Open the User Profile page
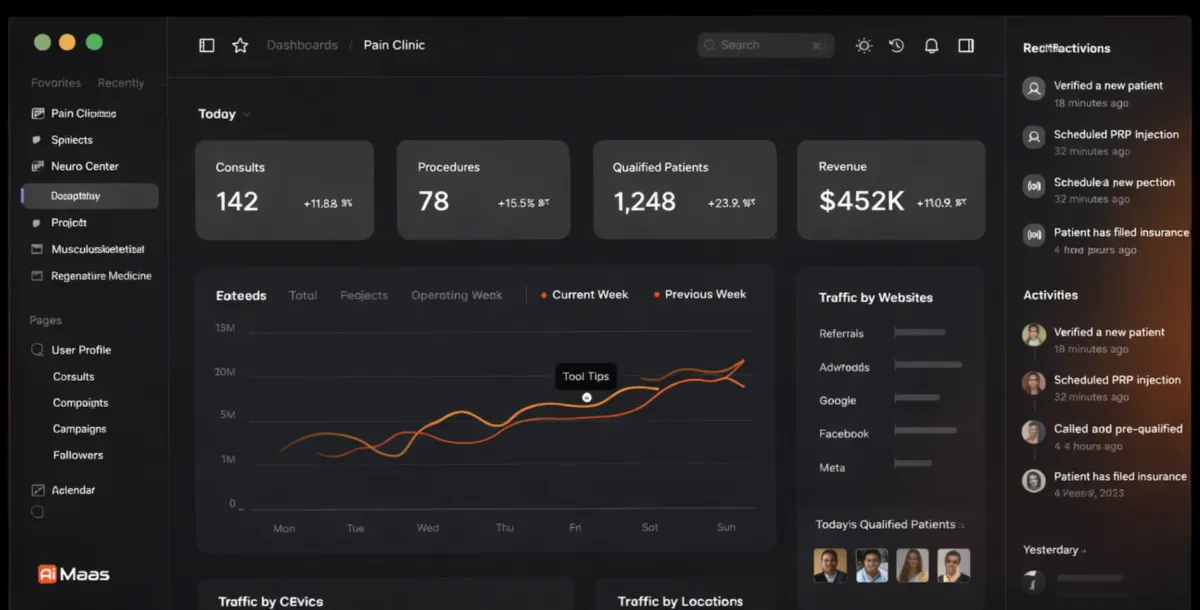The height and width of the screenshot is (610, 1200). (81, 350)
